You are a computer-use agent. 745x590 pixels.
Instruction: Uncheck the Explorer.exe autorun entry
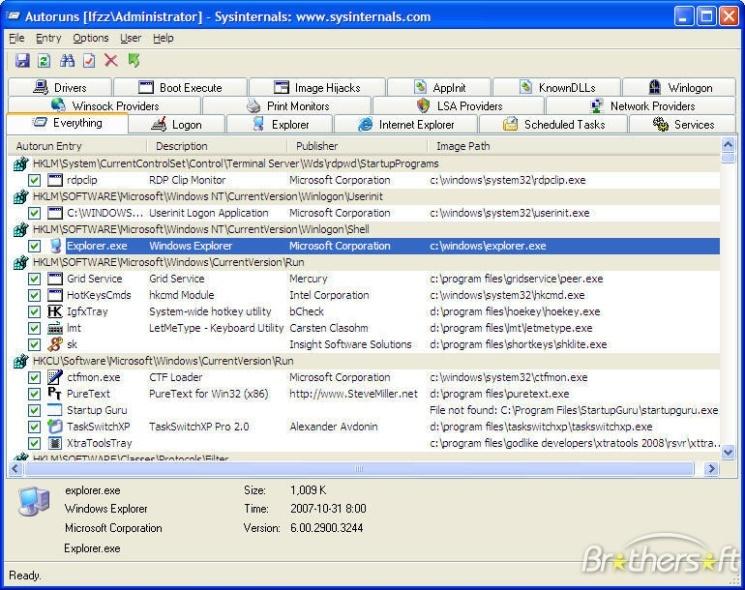(x=34, y=246)
